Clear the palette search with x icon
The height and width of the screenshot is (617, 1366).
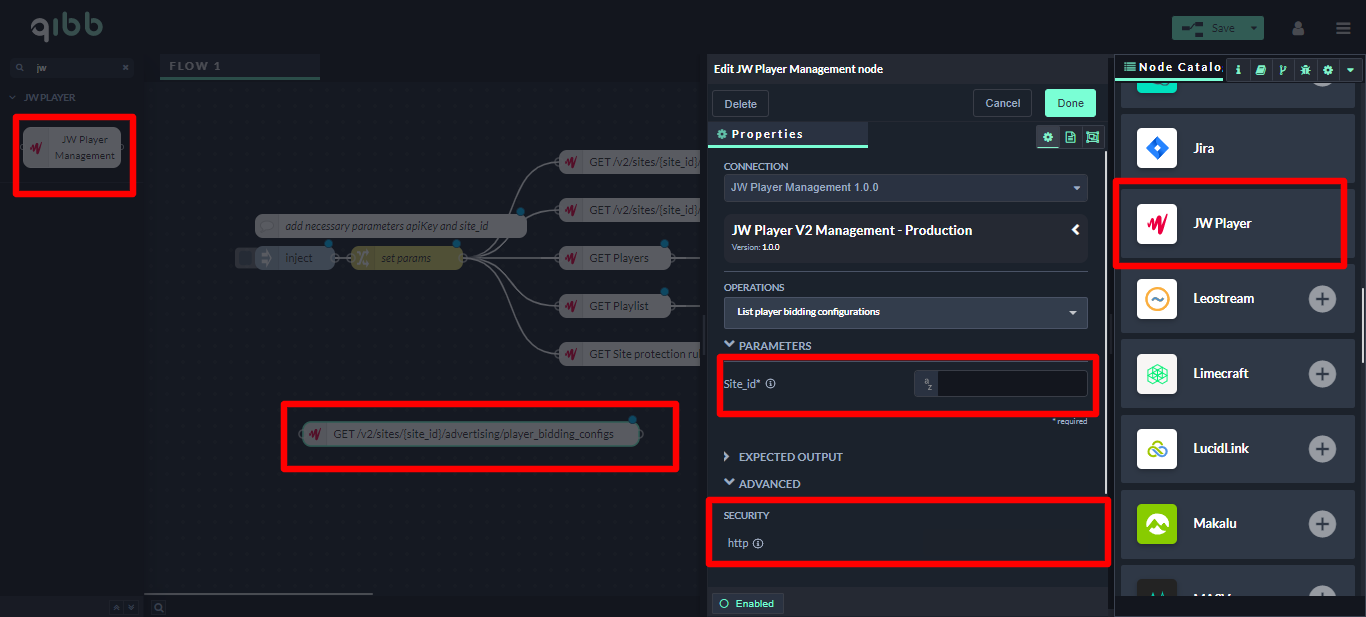tap(126, 68)
